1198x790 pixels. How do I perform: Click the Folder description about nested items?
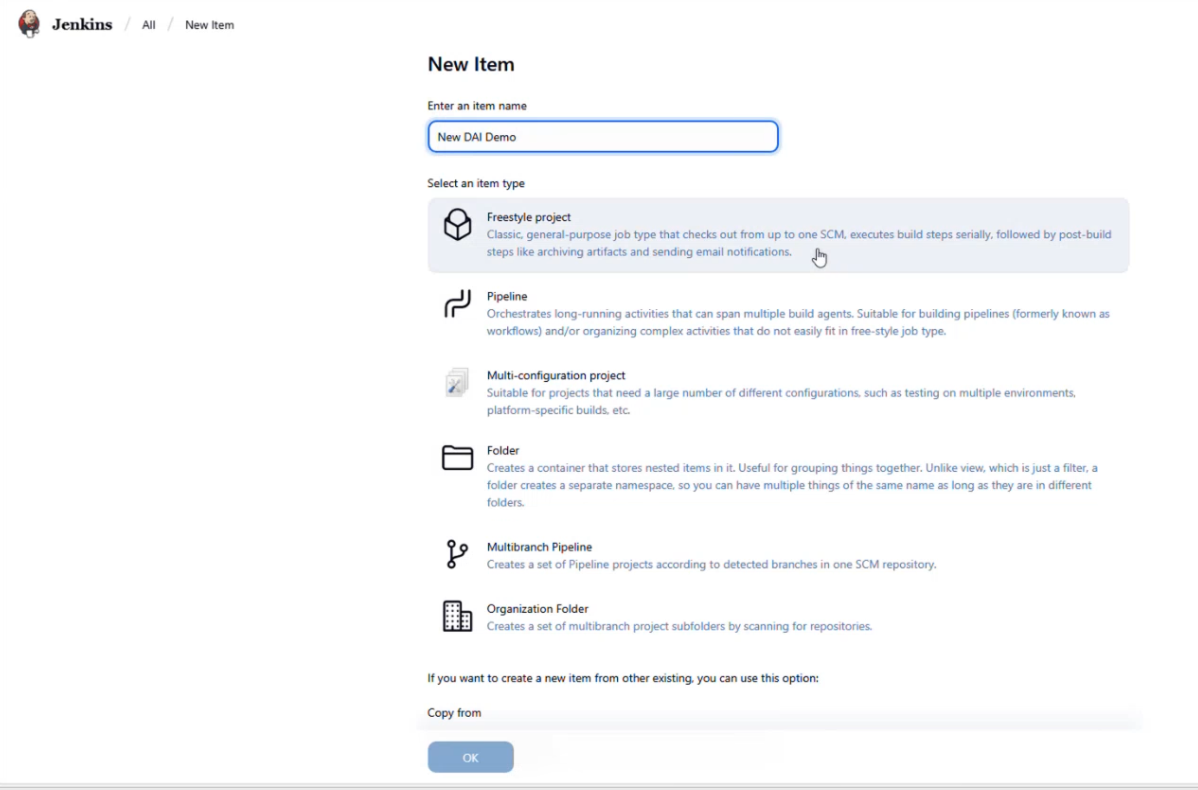coord(792,485)
